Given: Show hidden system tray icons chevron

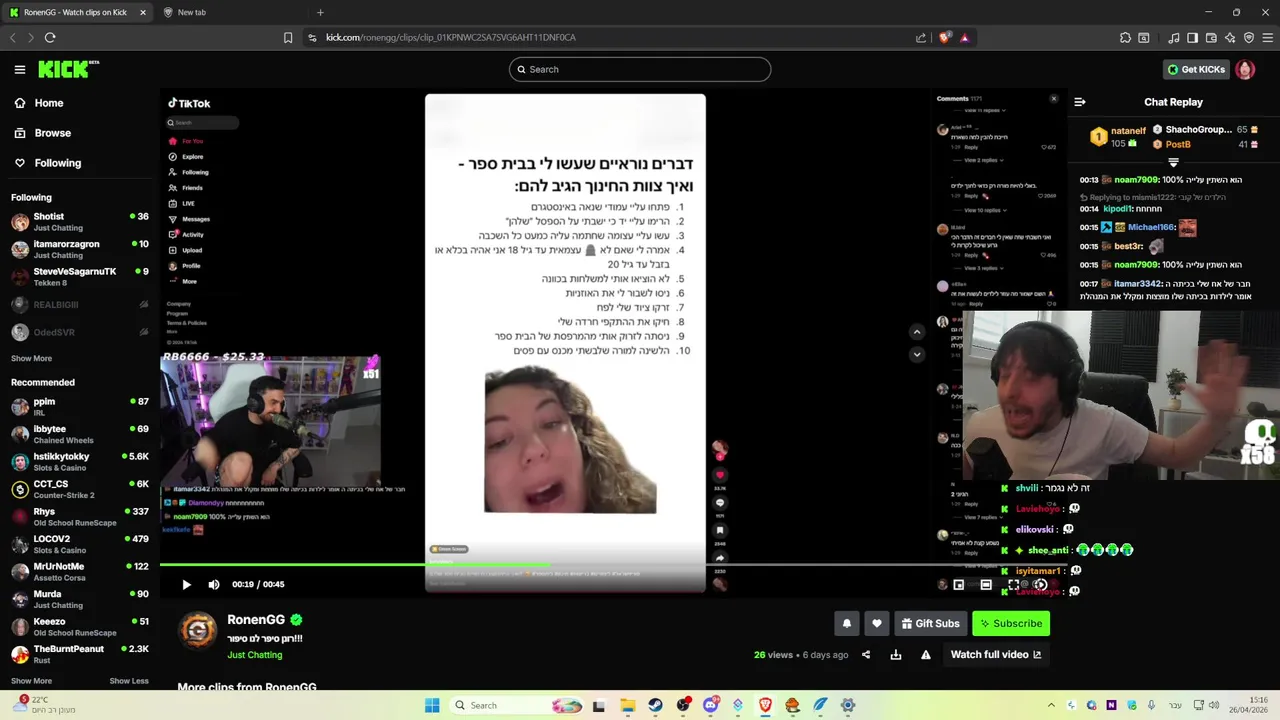Looking at the screenshot, I should pos(1051,705).
